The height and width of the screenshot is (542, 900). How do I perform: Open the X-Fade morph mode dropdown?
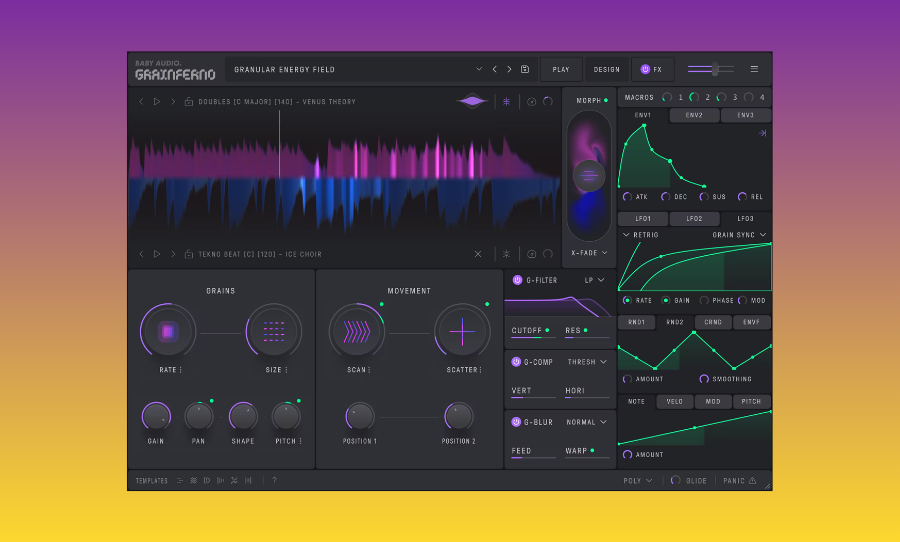(589, 253)
